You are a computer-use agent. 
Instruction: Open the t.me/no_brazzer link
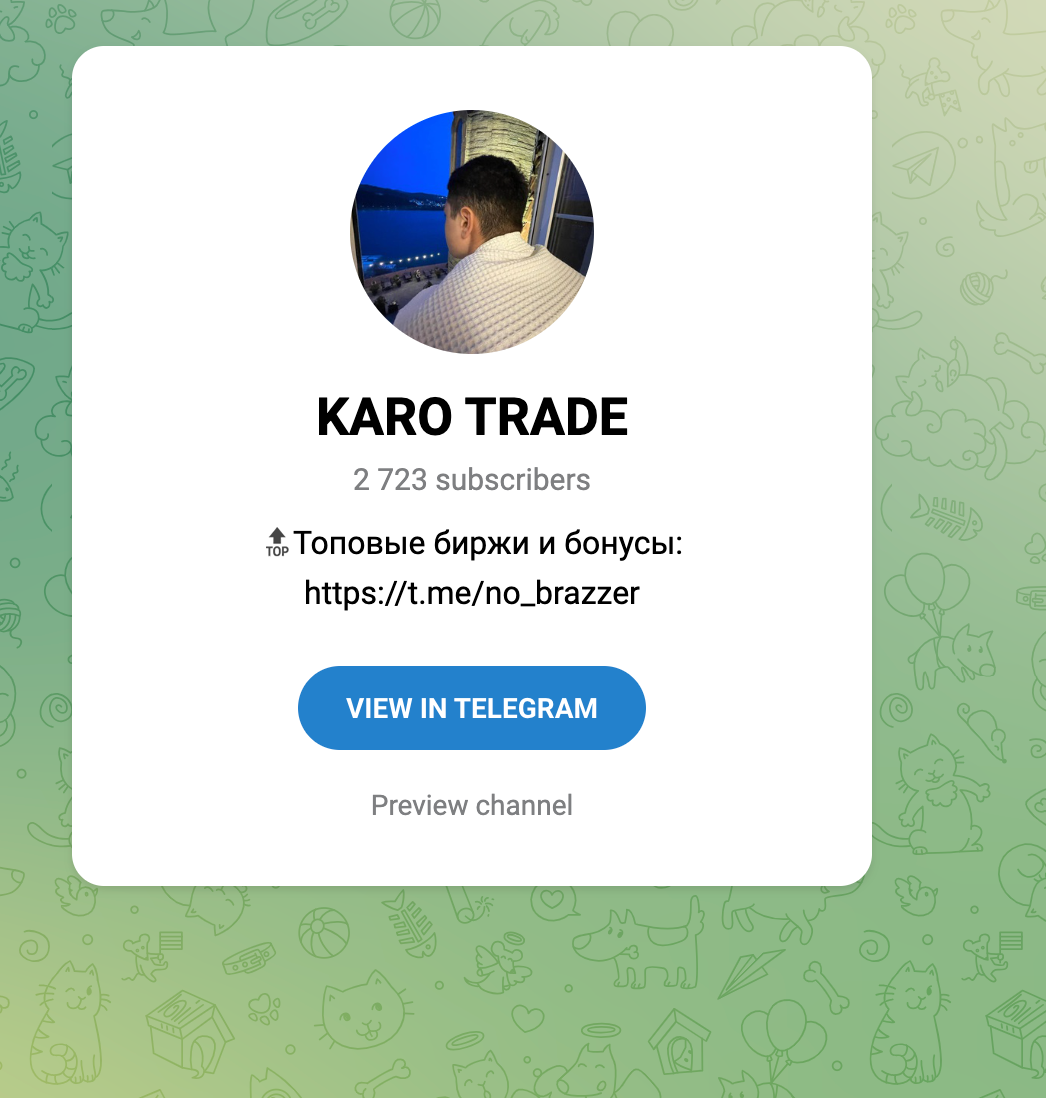[472, 593]
